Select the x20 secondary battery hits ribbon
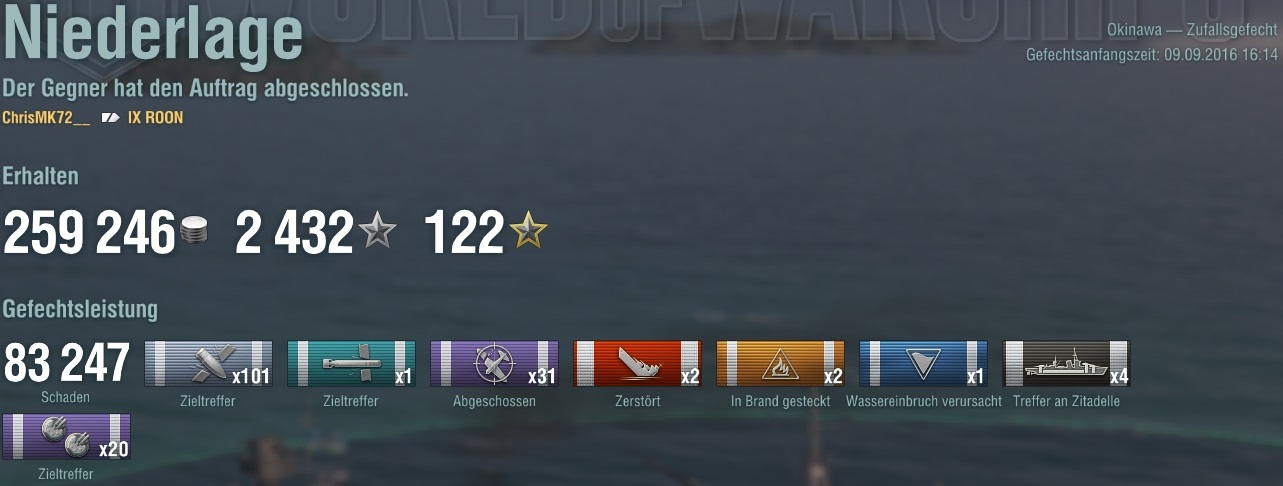 pyautogui.click(x=66, y=437)
